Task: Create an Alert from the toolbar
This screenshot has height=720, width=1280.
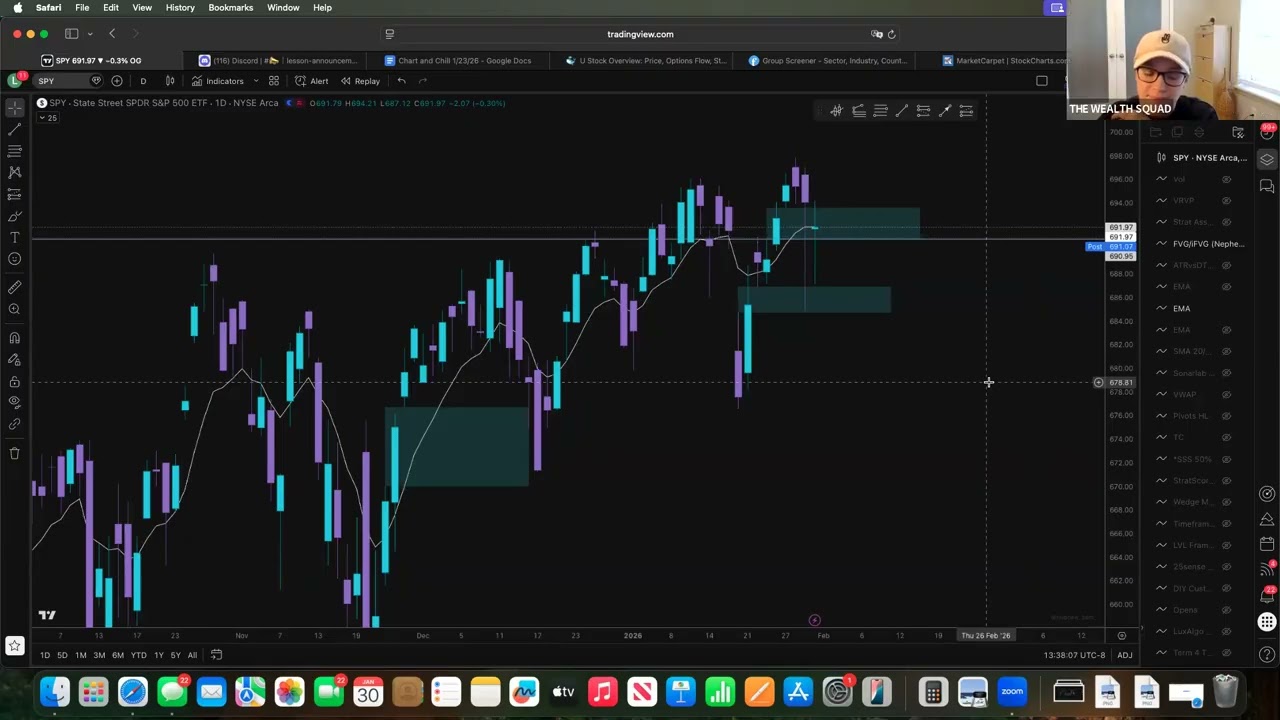Action: click(311, 81)
